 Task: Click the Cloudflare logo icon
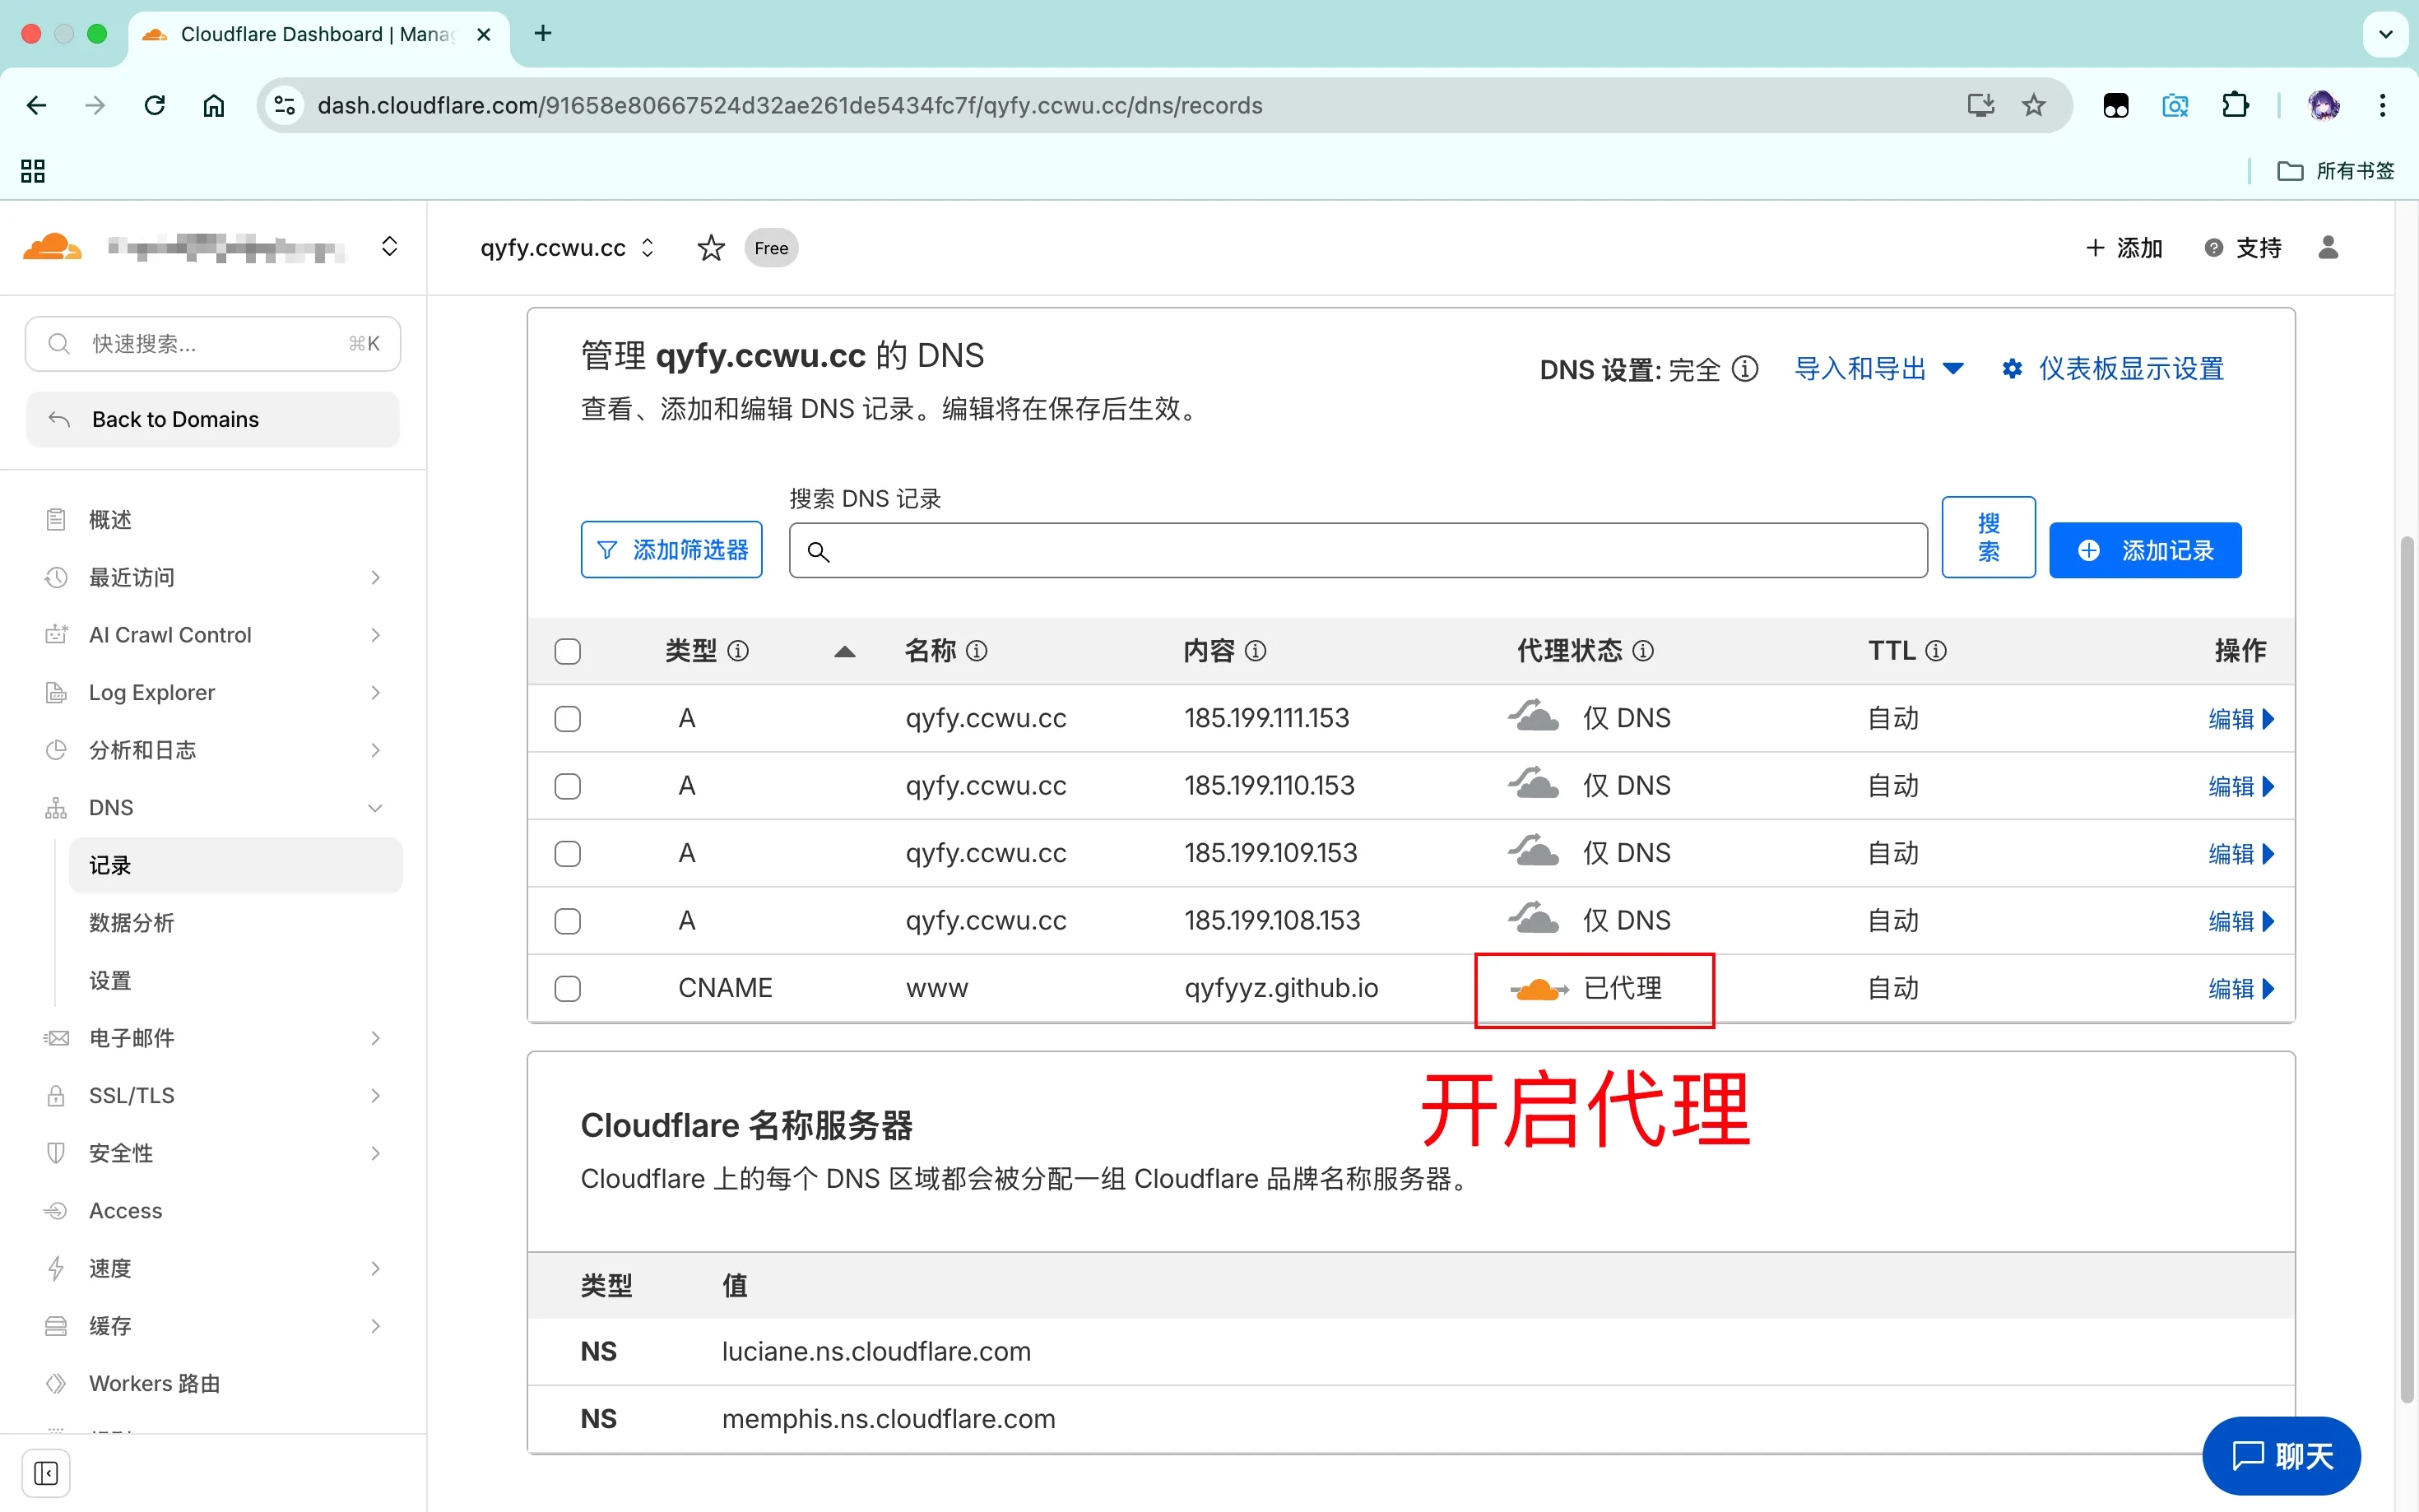51,247
